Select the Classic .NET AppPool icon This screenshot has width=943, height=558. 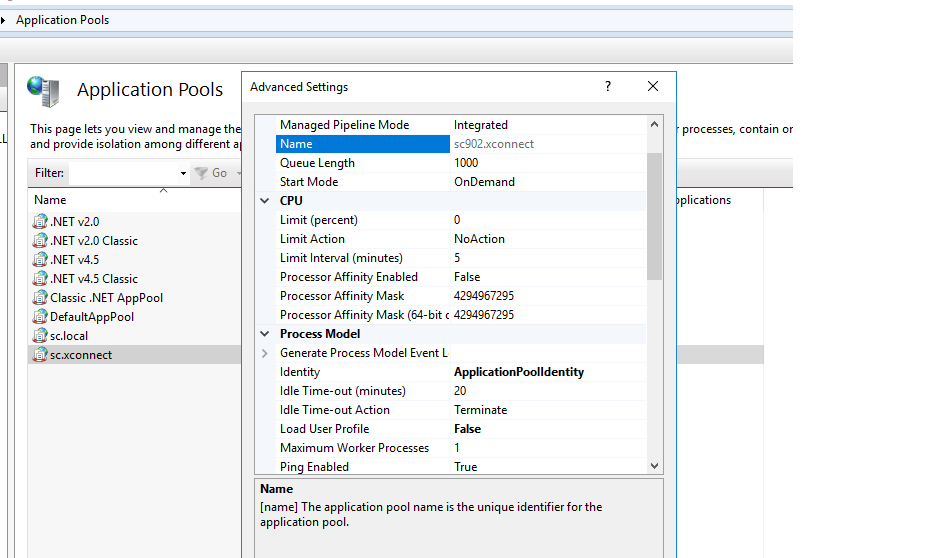click(41, 298)
